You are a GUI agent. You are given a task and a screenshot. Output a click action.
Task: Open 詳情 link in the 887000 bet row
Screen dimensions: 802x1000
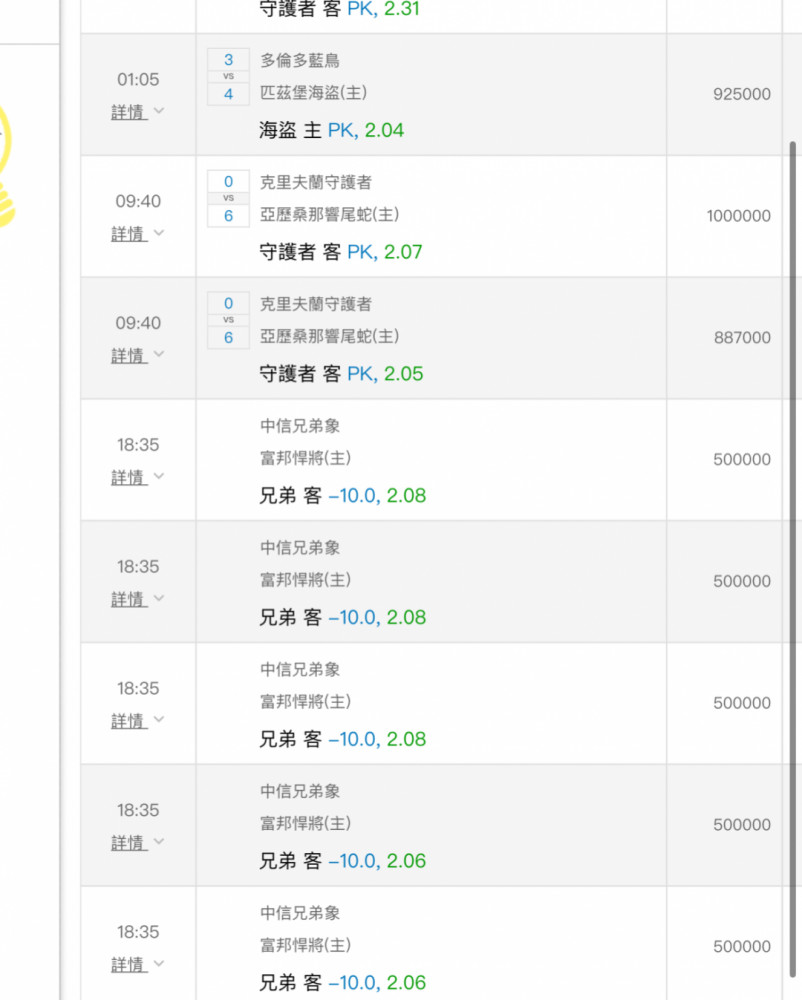(x=129, y=356)
